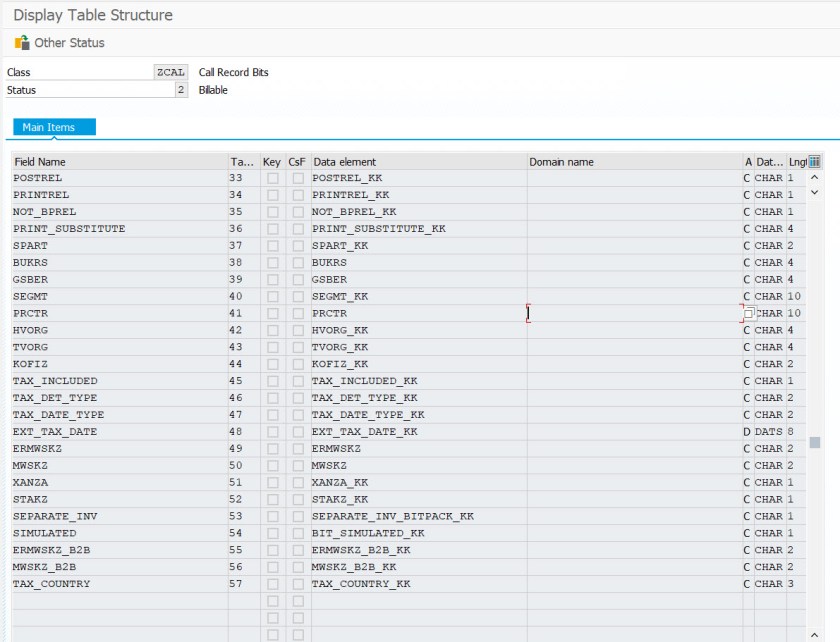Click the Status field showing 2
Screen dimensions: 840x642
click(x=180, y=90)
